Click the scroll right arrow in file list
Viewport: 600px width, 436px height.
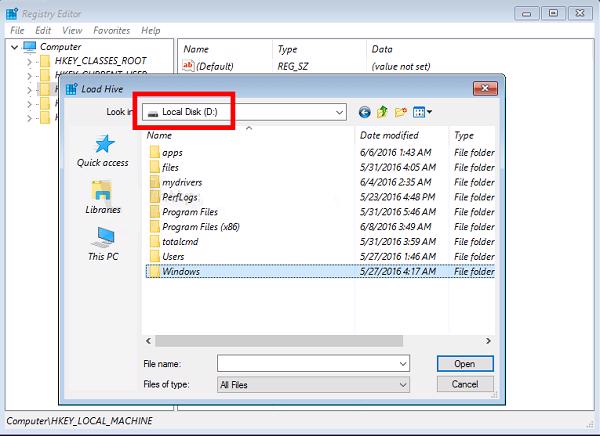pyautogui.click(x=488, y=341)
